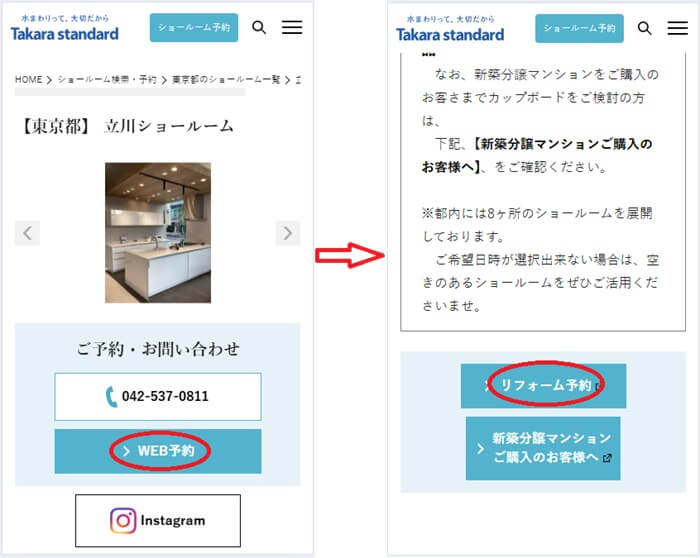Select ショールーム検索・予約 breadcrumb item
The image size is (700, 558).
[107, 80]
